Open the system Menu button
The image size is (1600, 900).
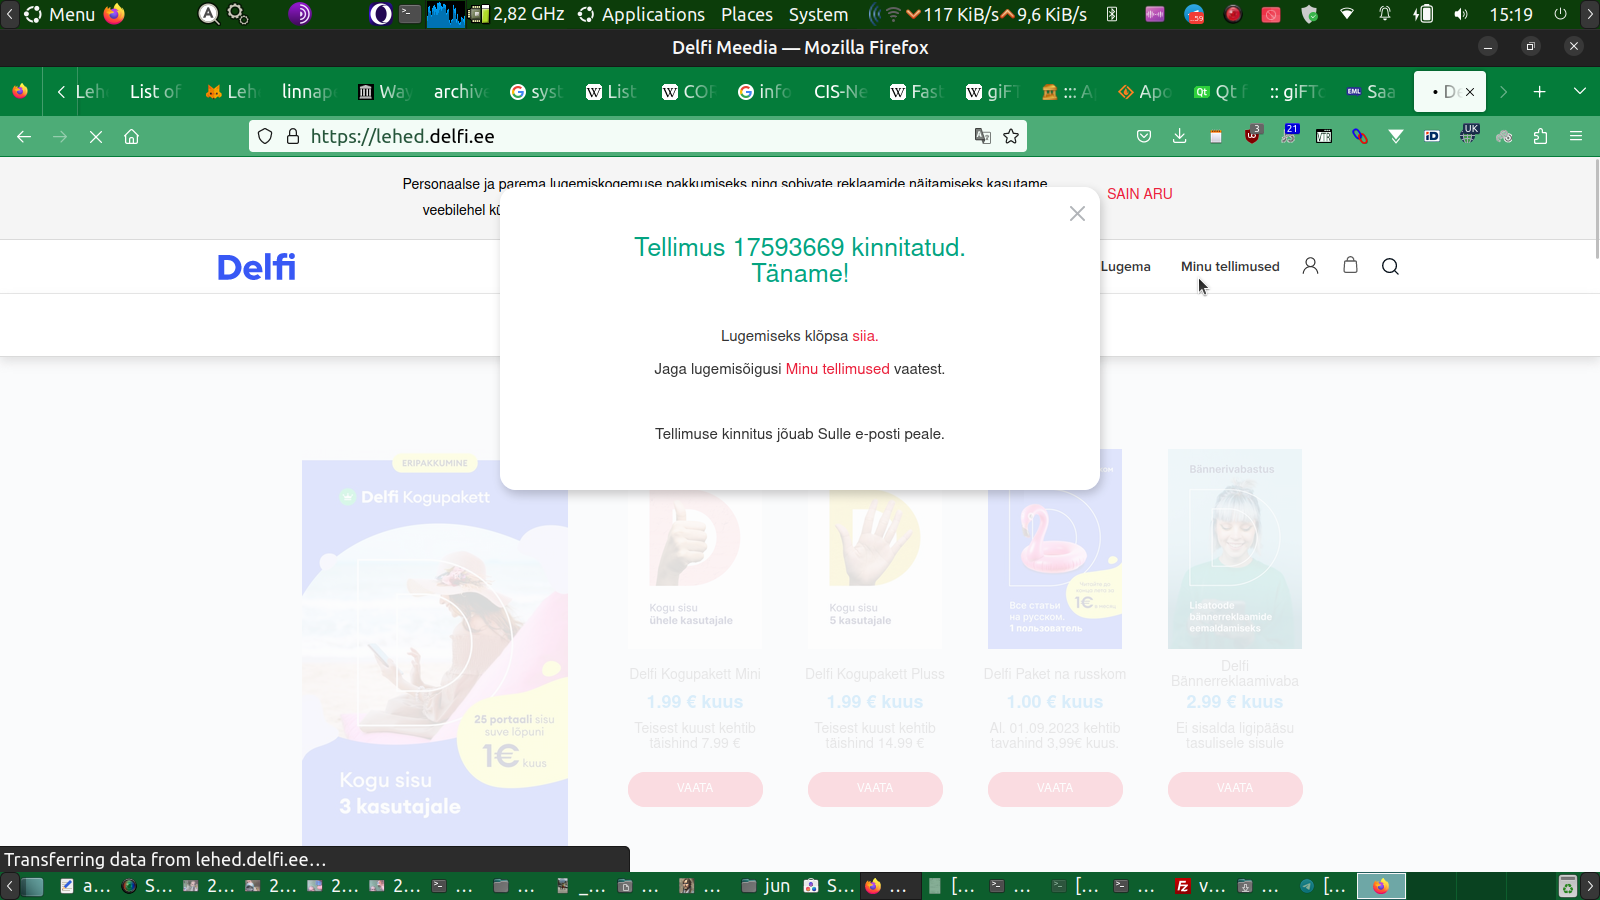(x=60, y=14)
